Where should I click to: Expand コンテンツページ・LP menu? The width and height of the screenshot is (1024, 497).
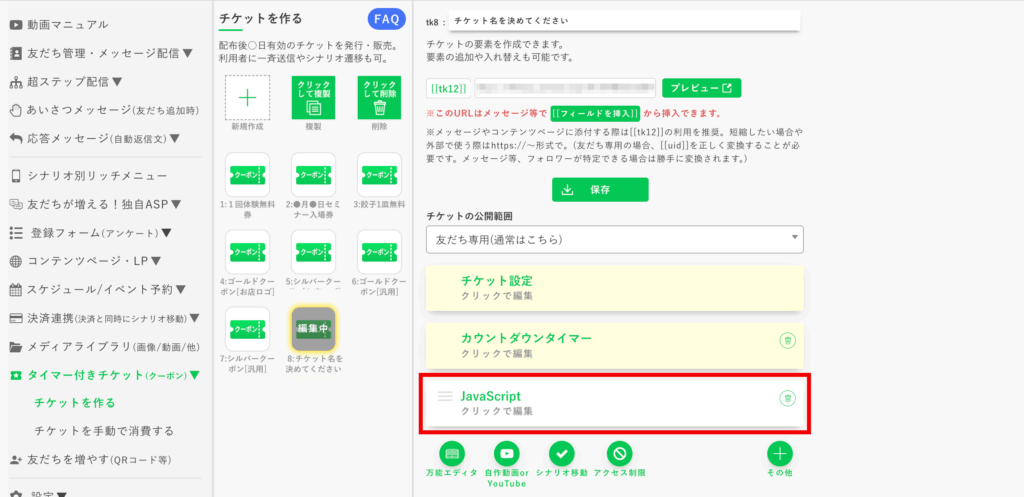[85, 261]
